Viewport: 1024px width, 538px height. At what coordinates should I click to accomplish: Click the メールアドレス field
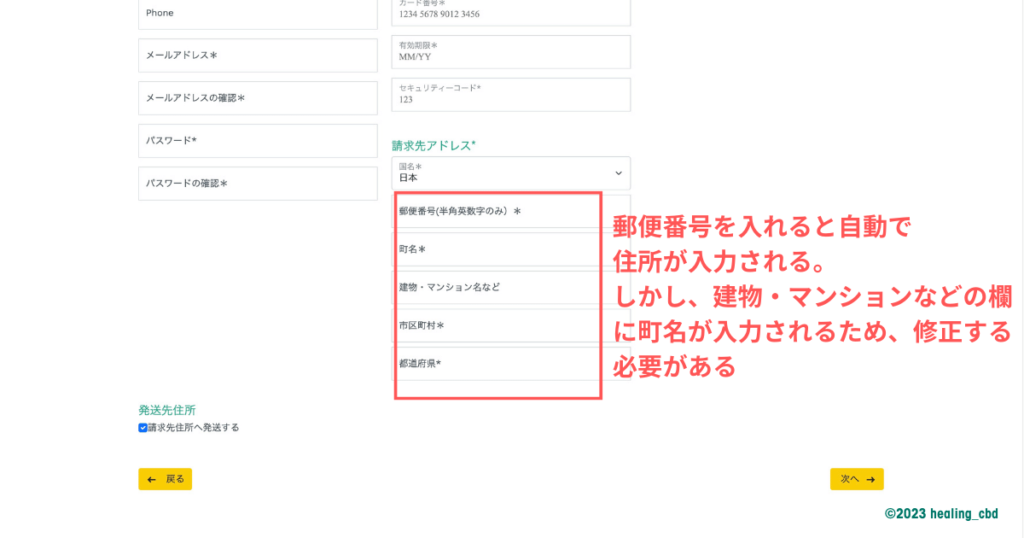point(257,56)
